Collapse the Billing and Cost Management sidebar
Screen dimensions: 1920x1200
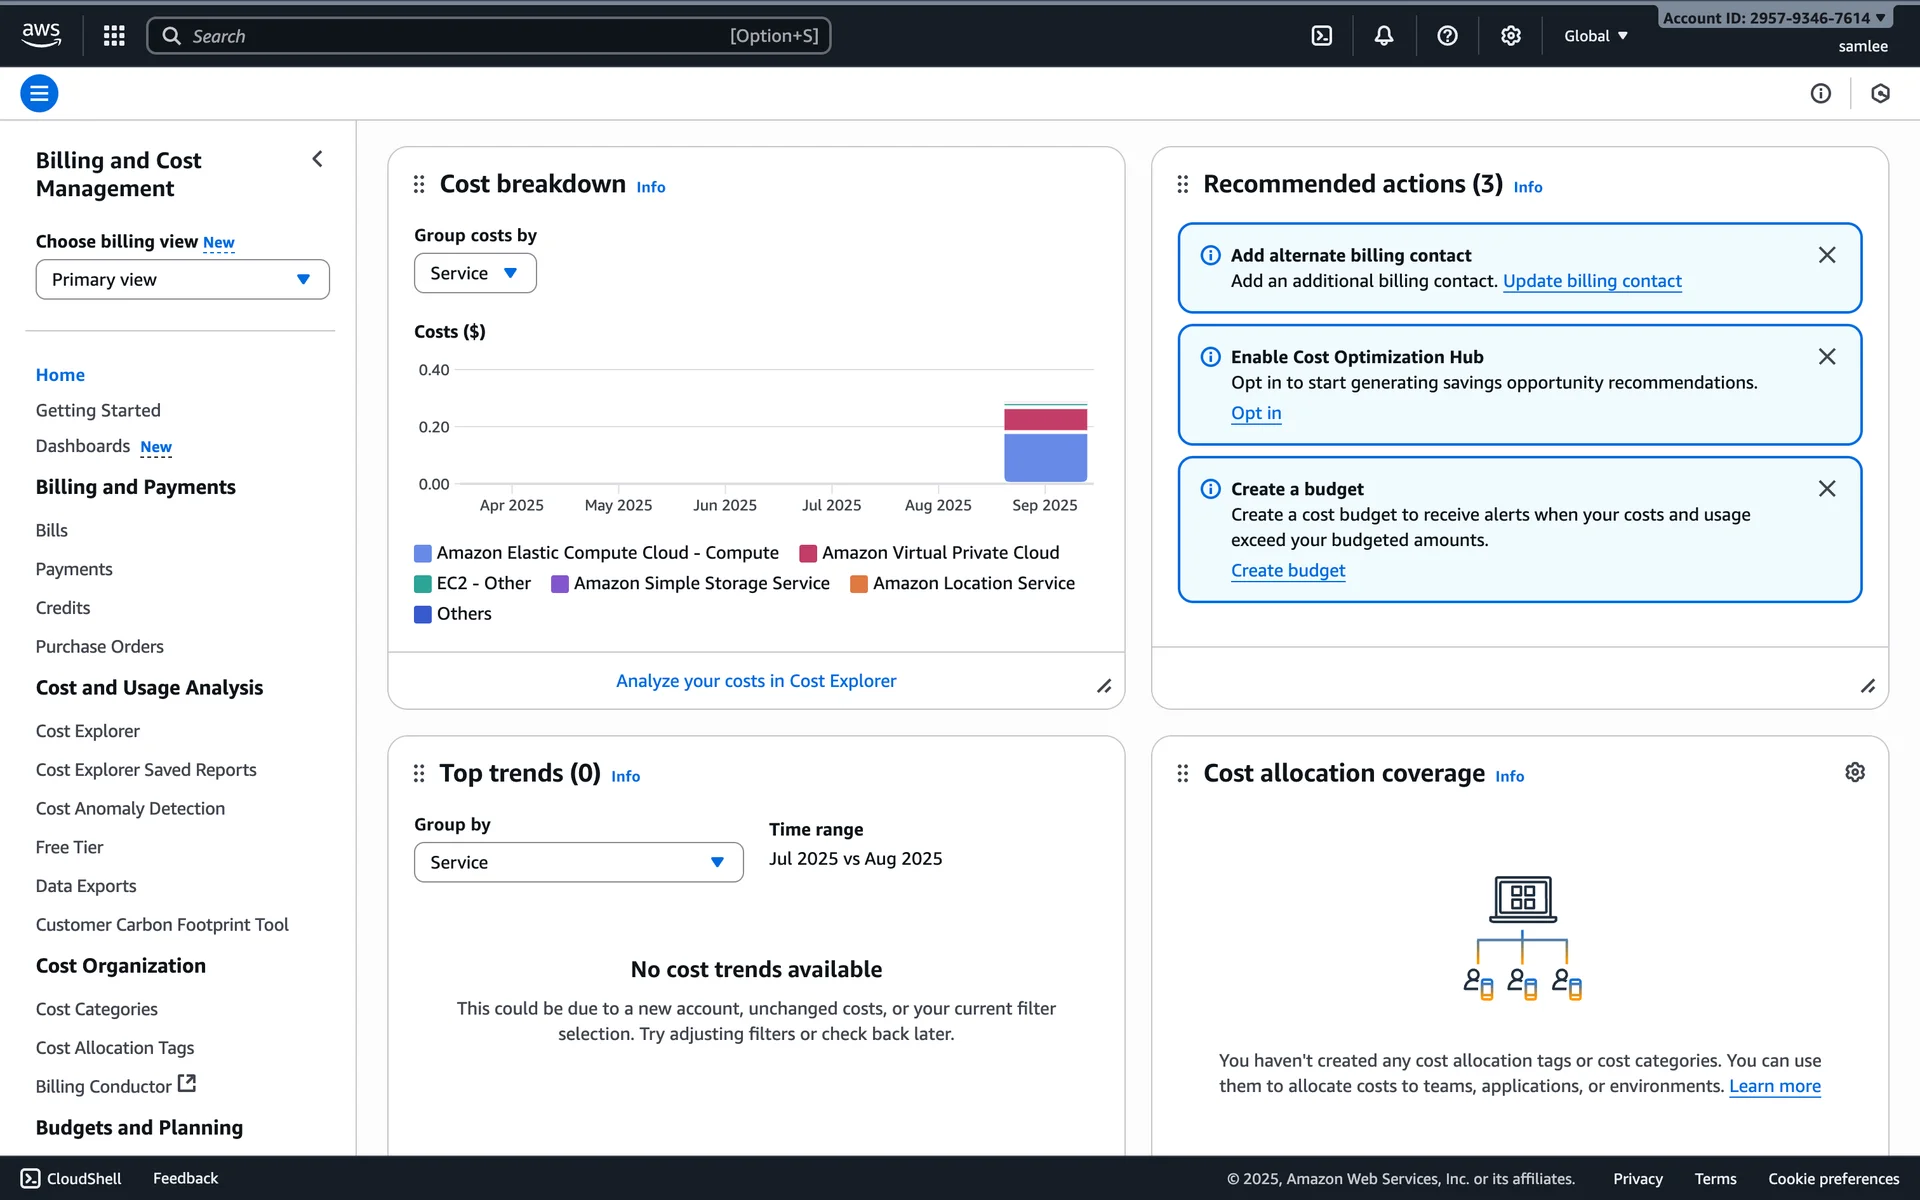[x=317, y=159]
